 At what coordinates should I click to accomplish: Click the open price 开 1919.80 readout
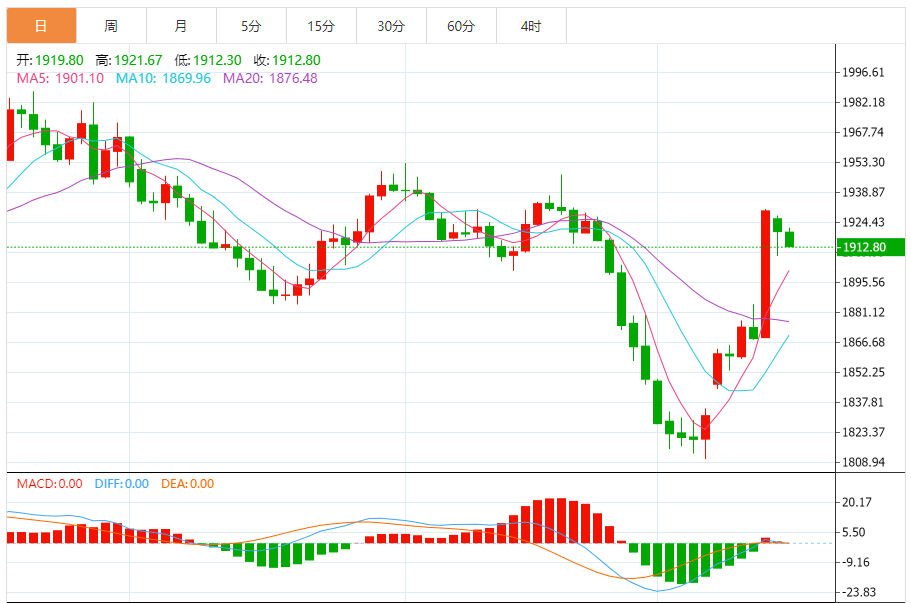[50, 60]
